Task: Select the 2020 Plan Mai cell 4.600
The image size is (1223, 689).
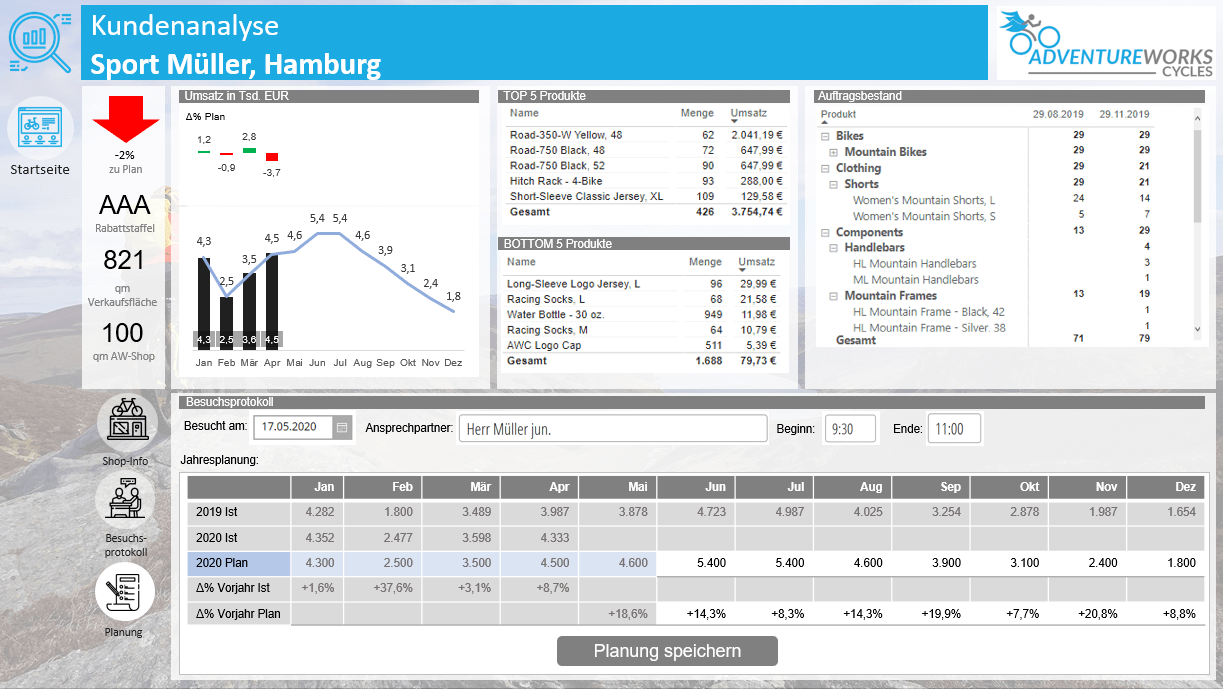Action: pyautogui.click(x=617, y=563)
